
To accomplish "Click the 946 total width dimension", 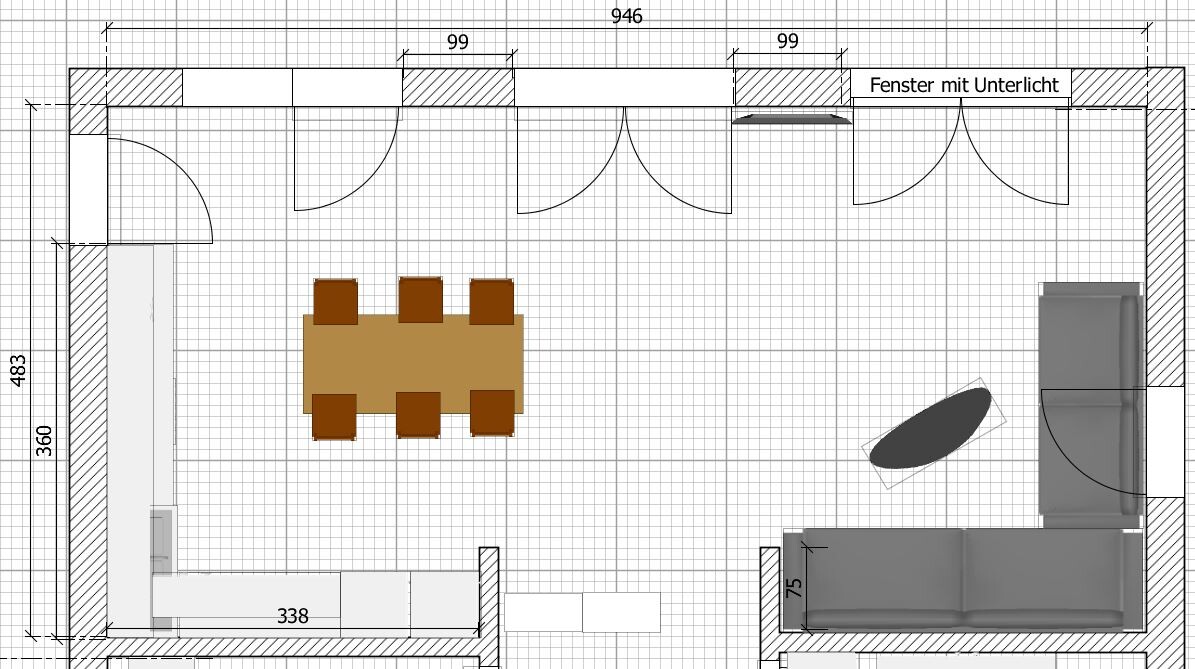I will point(626,17).
